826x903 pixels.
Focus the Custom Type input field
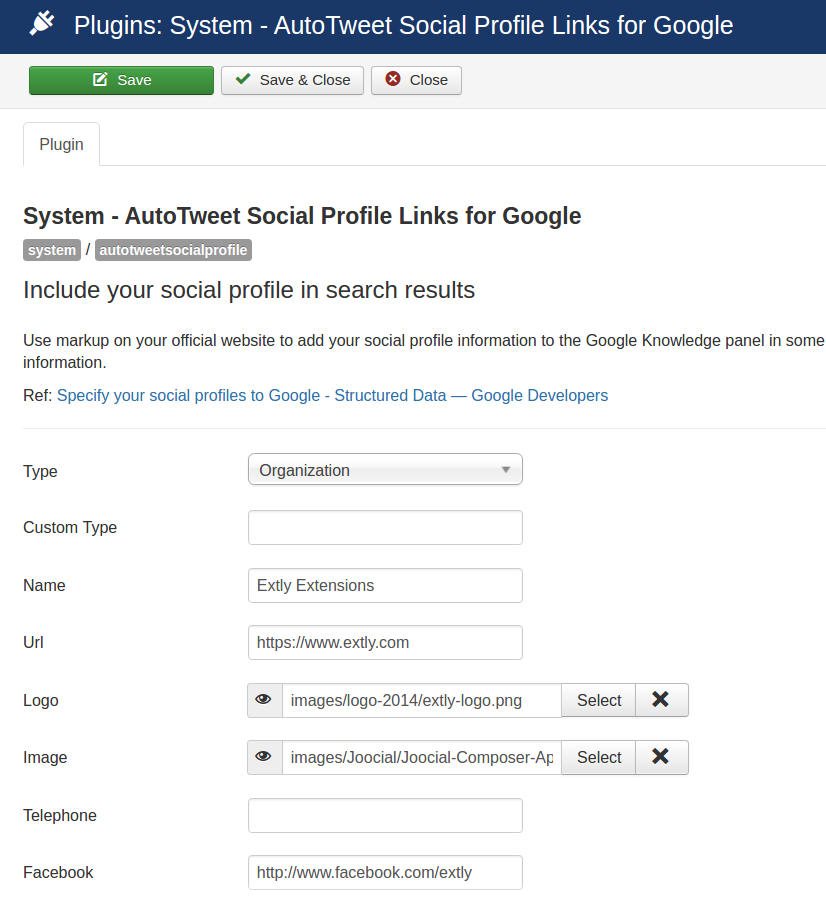[385, 528]
